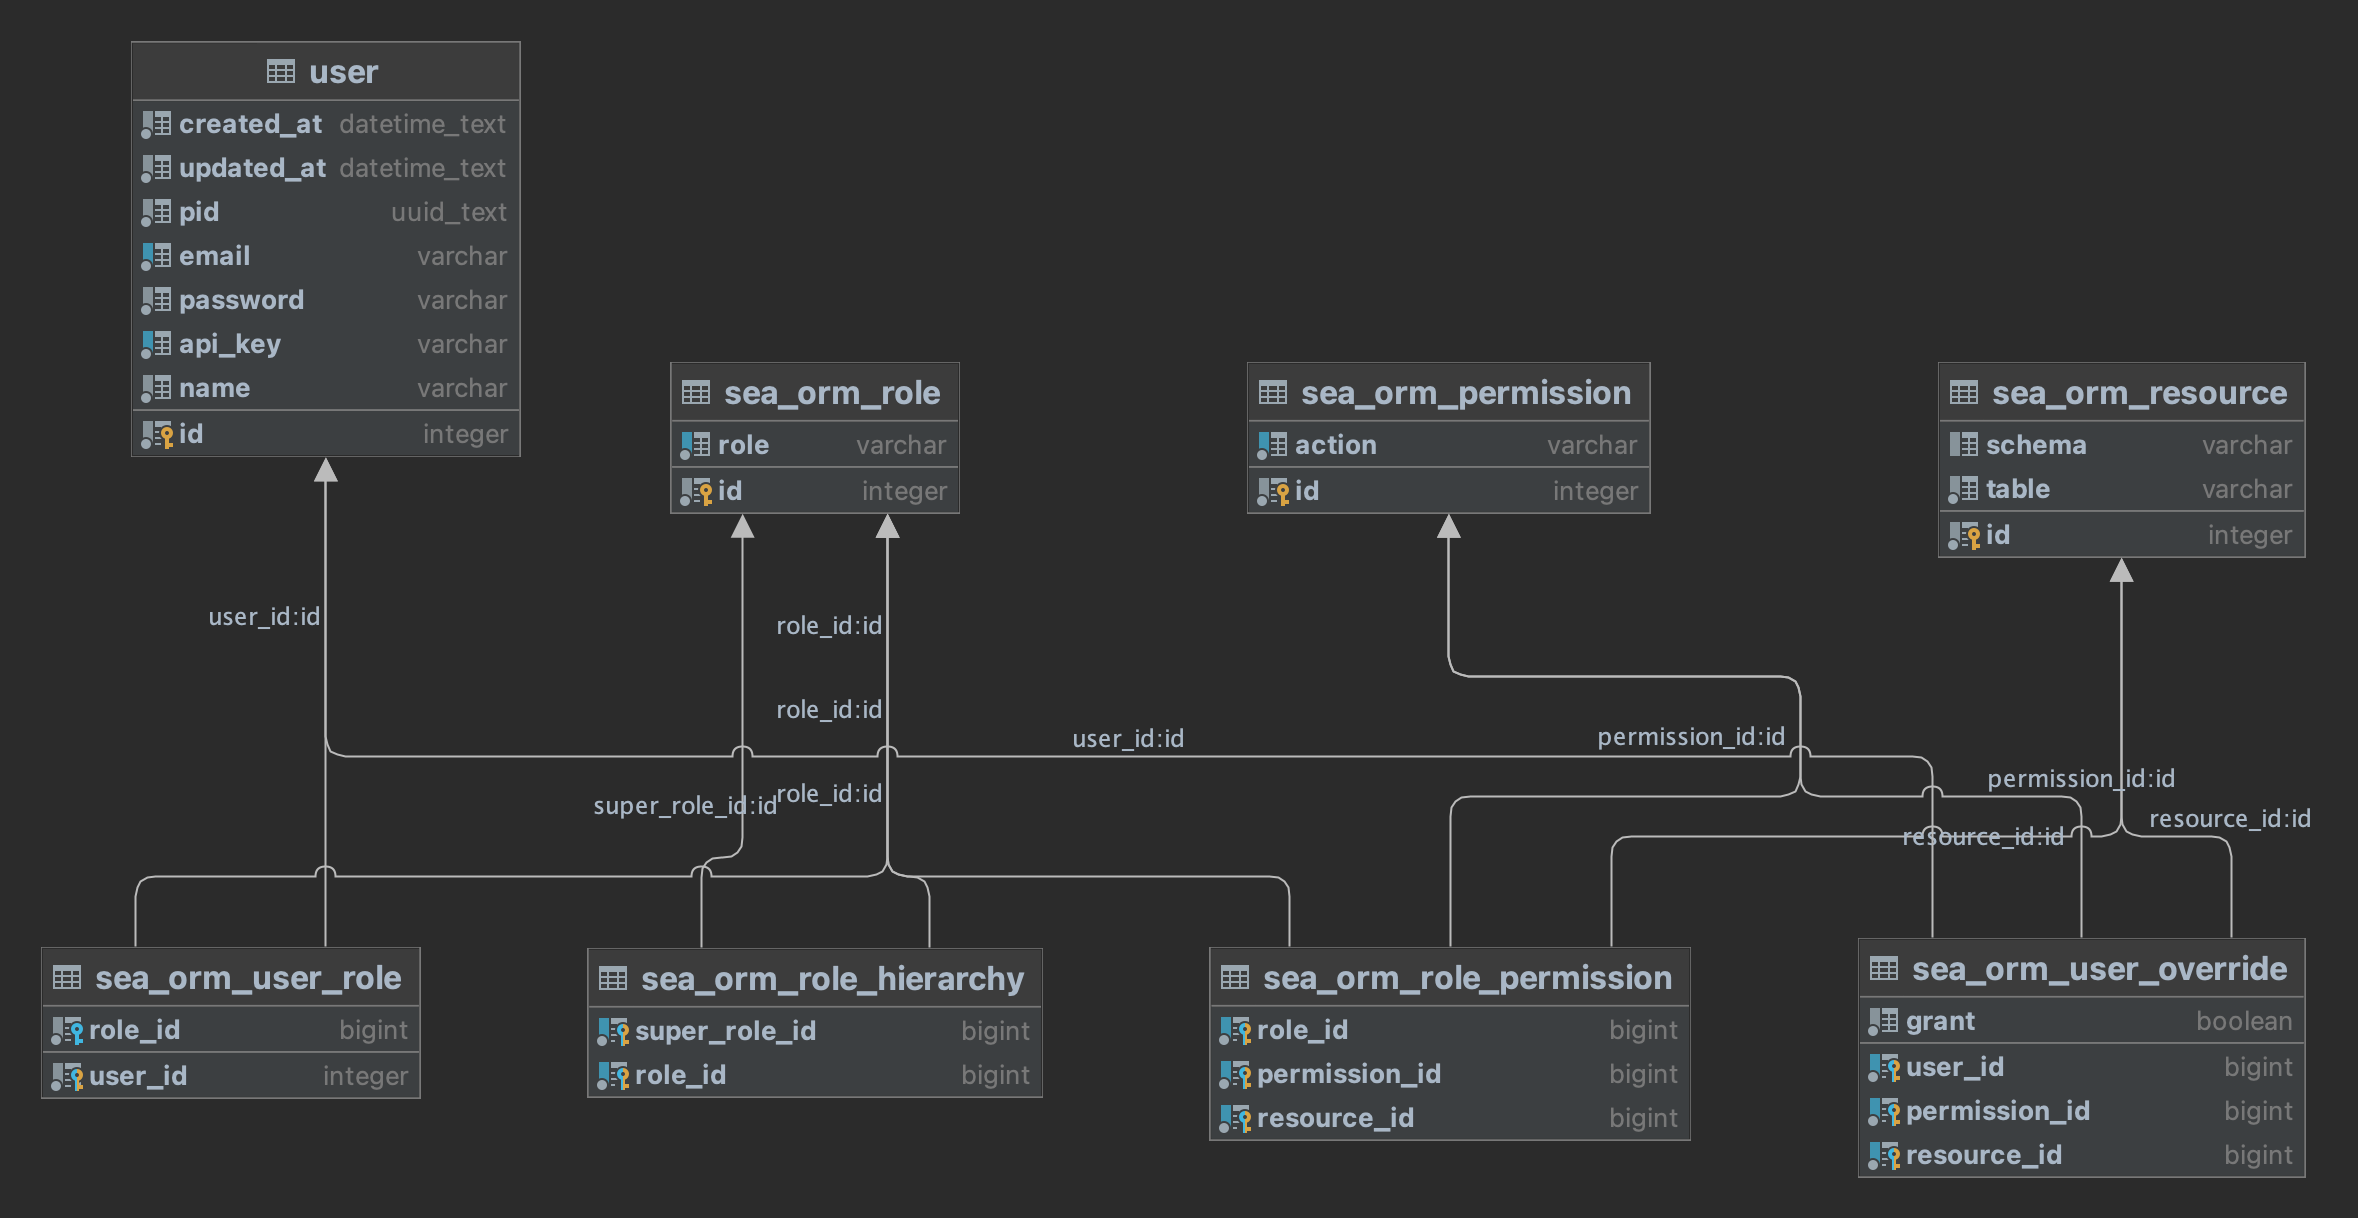The image size is (2358, 1218).
Task: Click the user table header icon
Action: pyautogui.click(x=281, y=72)
